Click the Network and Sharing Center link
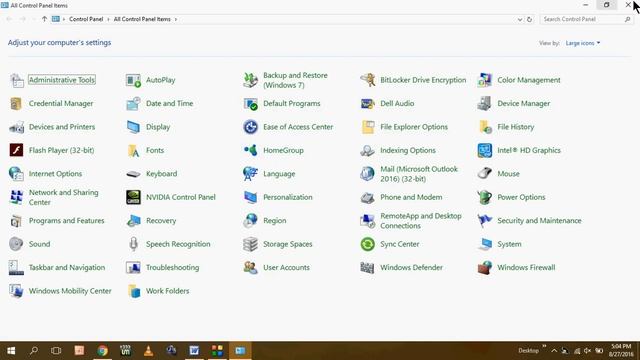640x360 pixels. pyautogui.click(x=64, y=198)
